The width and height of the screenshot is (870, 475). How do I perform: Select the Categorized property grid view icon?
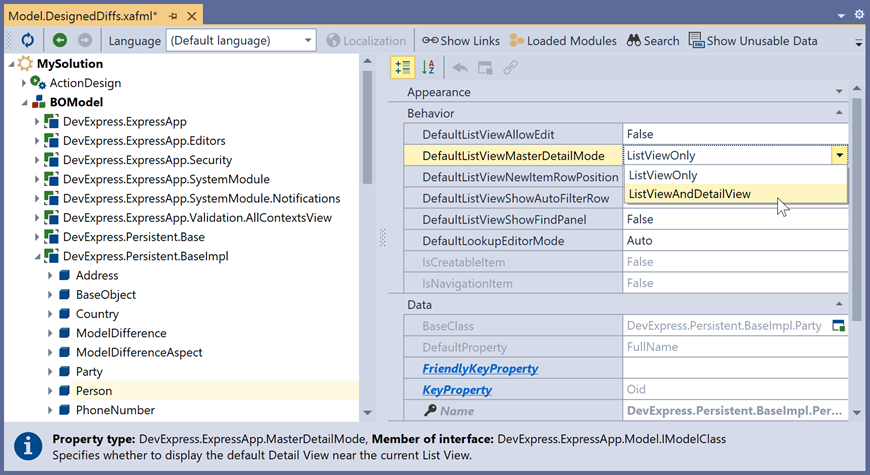[x=403, y=68]
